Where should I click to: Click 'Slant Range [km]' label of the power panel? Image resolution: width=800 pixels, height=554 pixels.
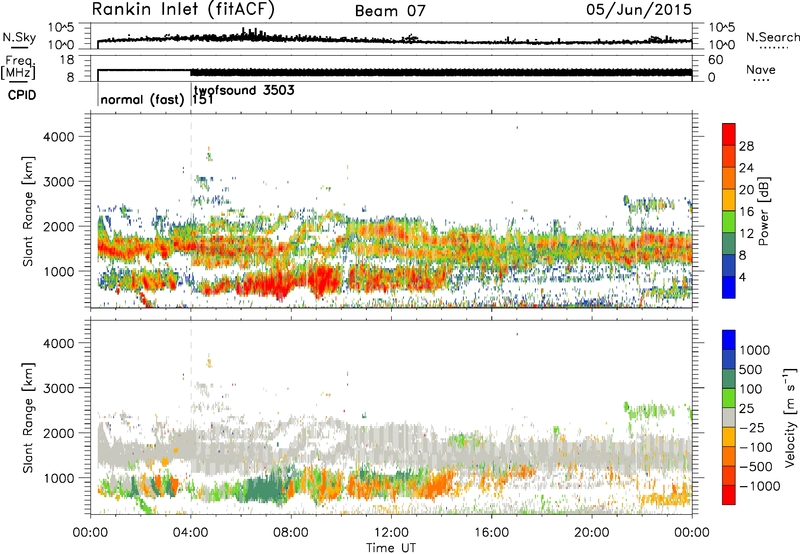click(28, 211)
